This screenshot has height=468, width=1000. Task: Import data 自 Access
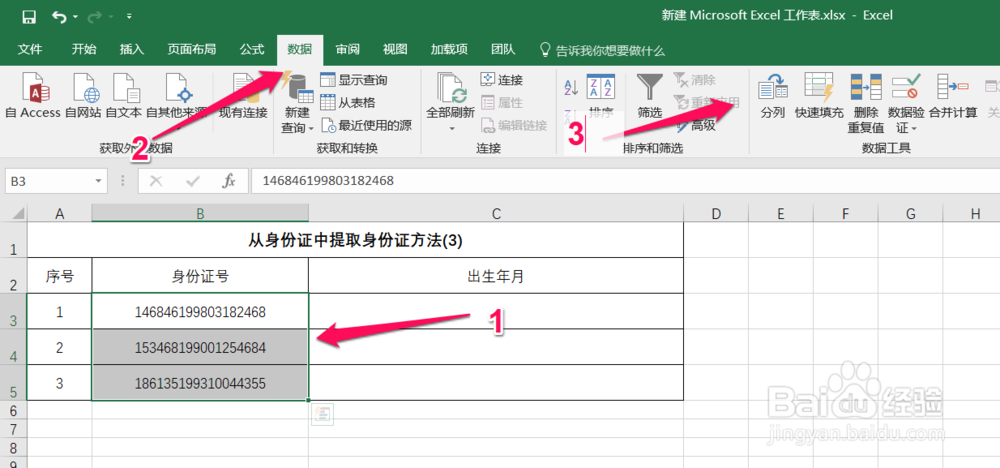point(32,97)
